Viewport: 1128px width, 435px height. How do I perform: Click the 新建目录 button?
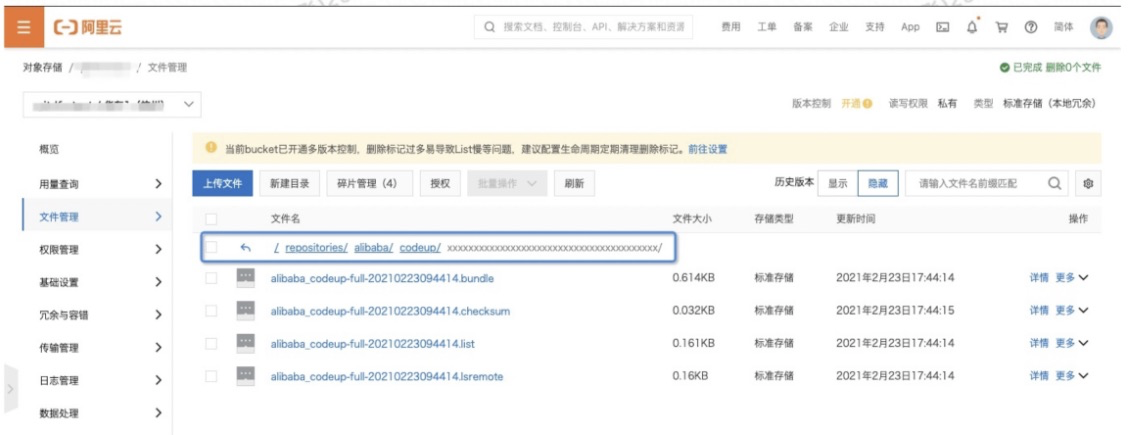tap(290, 183)
